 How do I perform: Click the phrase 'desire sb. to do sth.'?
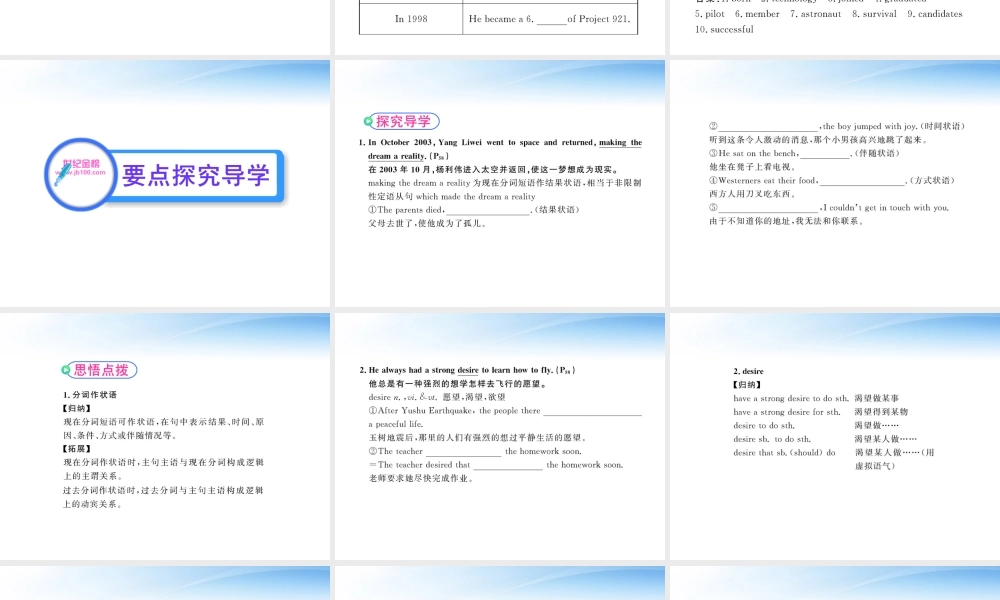(x=772, y=439)
